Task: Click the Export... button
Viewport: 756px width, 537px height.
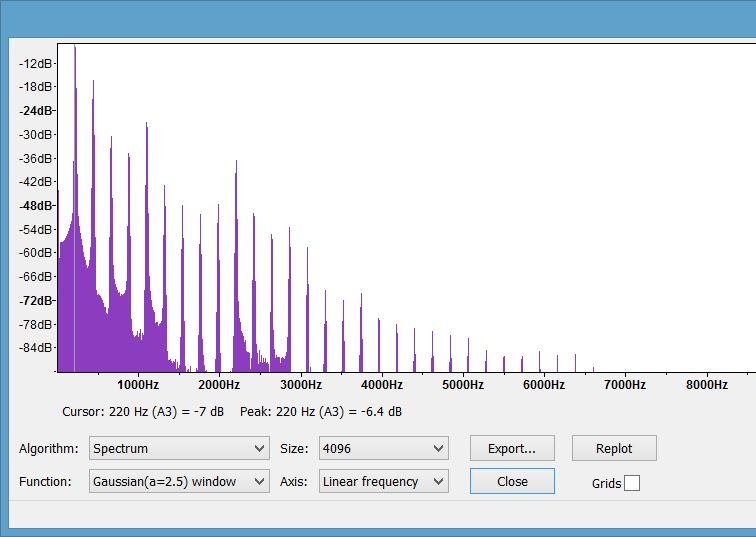Action: tap(511, 448)
